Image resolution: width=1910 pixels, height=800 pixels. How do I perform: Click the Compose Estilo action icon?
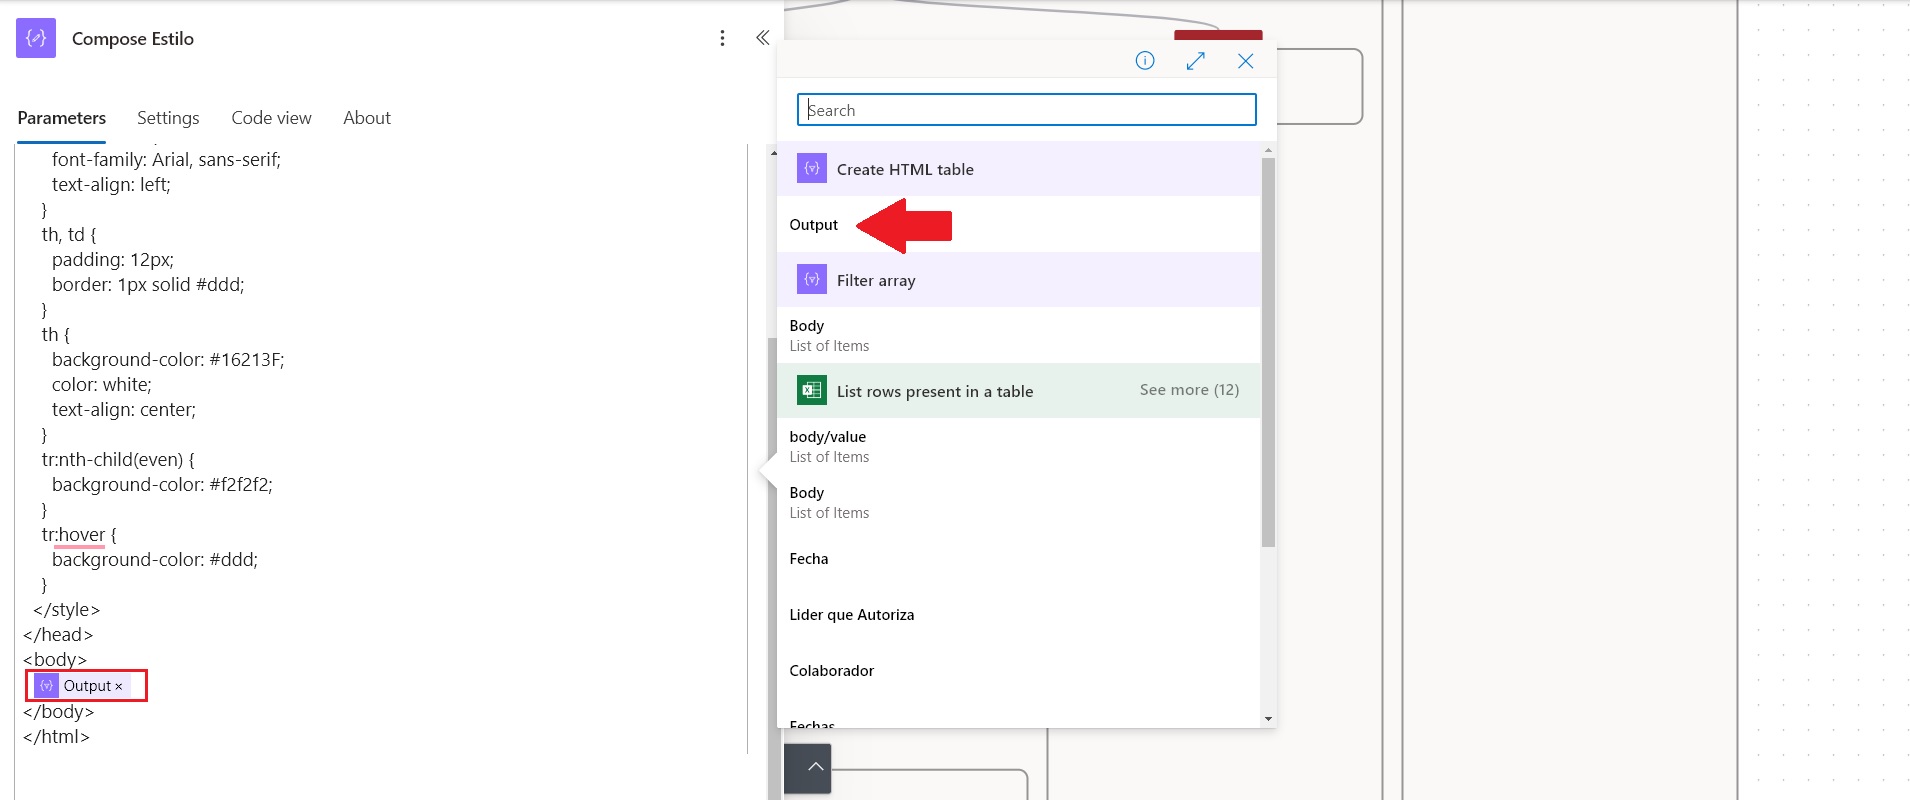tap(36, 38)
